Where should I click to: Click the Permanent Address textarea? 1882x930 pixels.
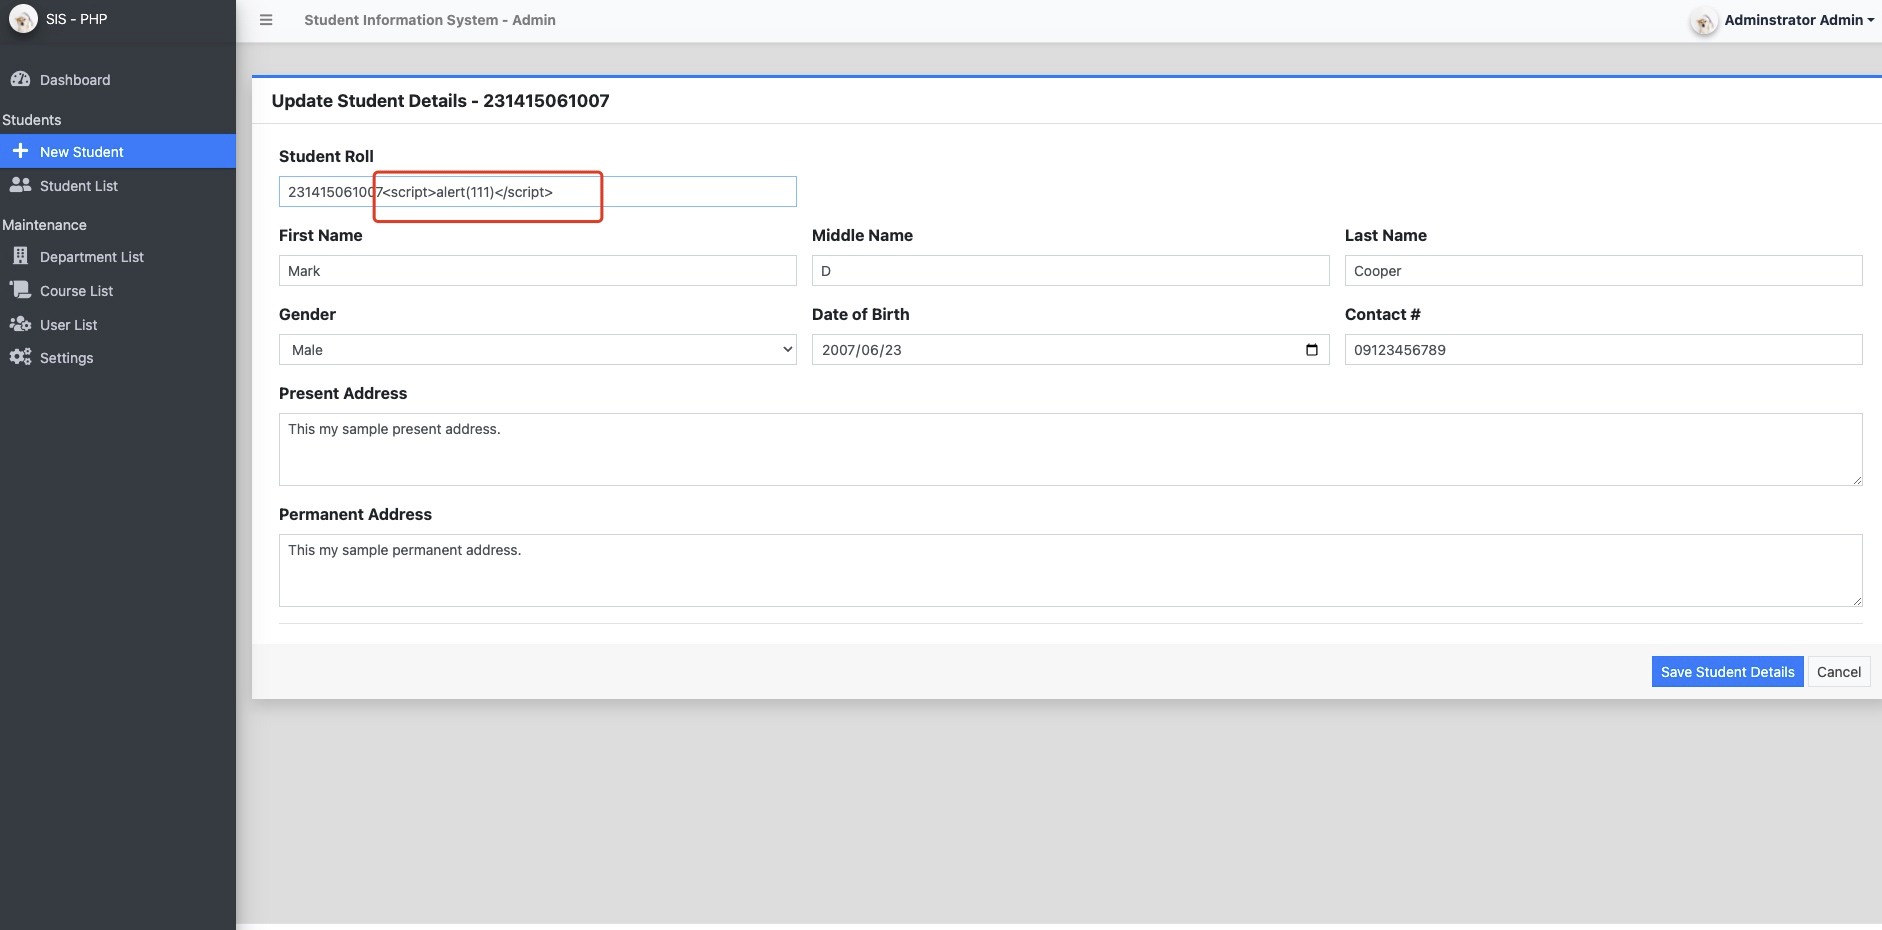[1071, 571]
